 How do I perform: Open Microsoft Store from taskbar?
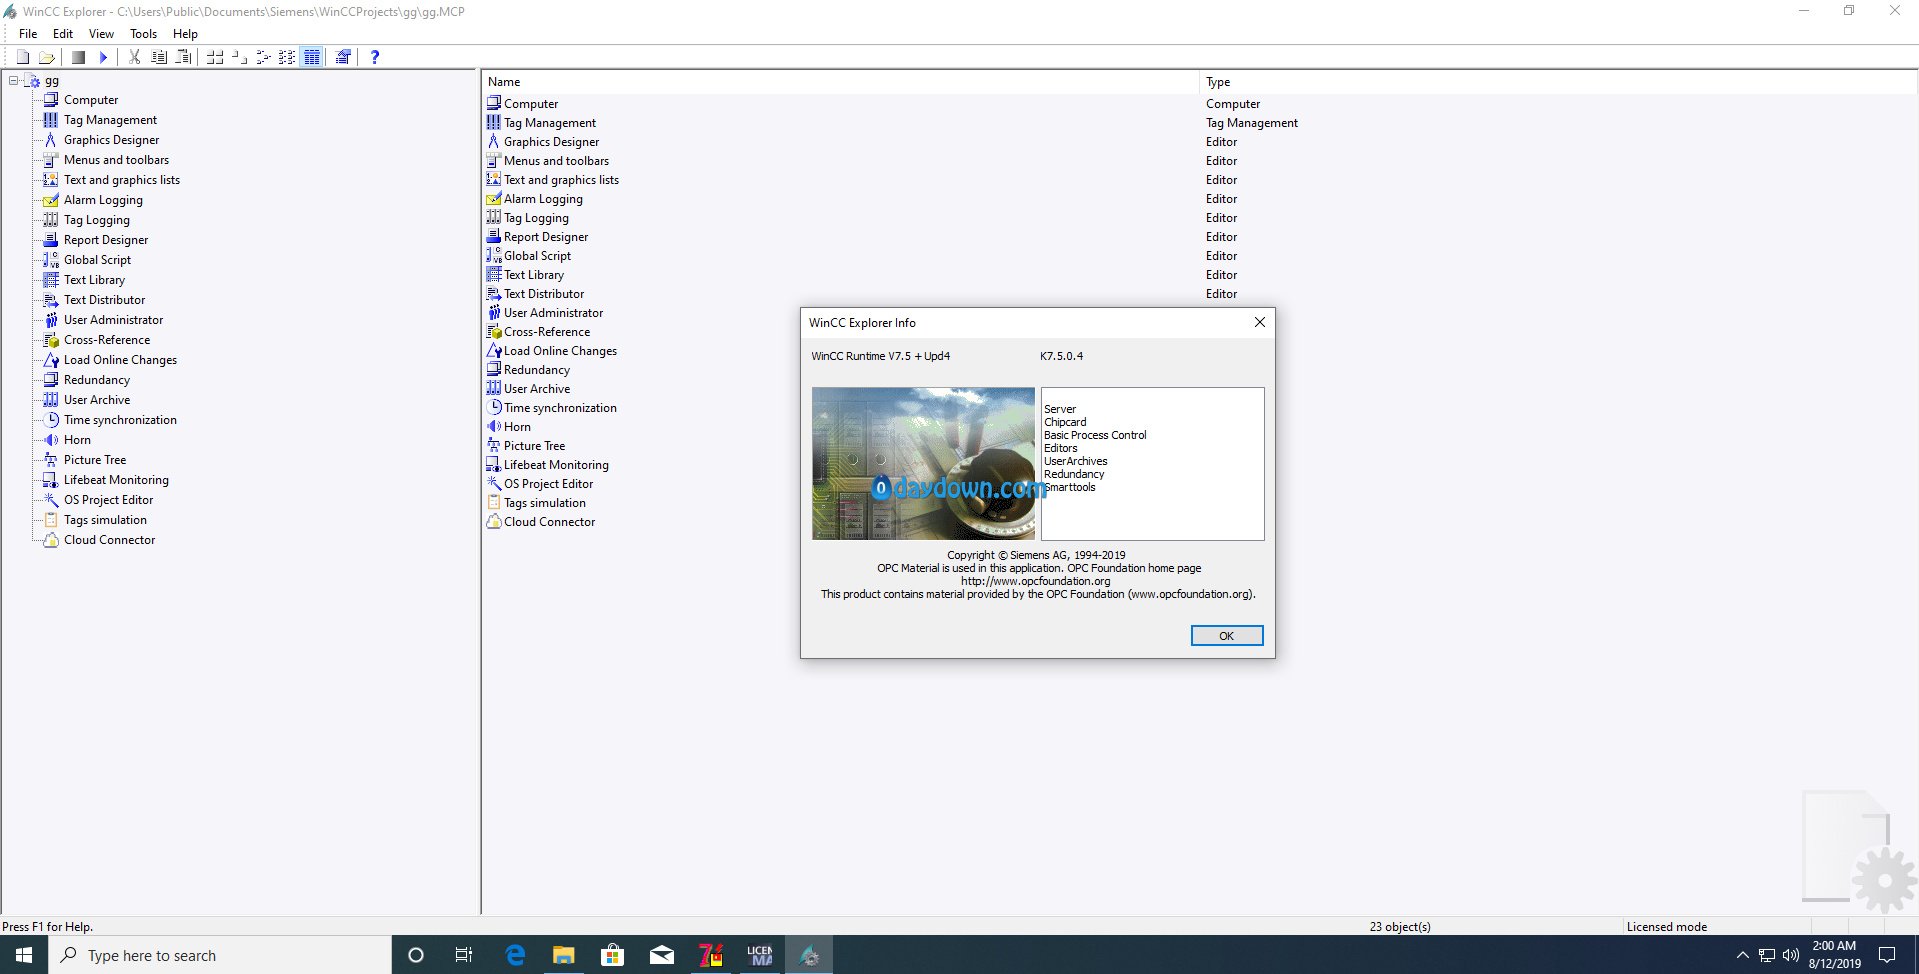613,955
